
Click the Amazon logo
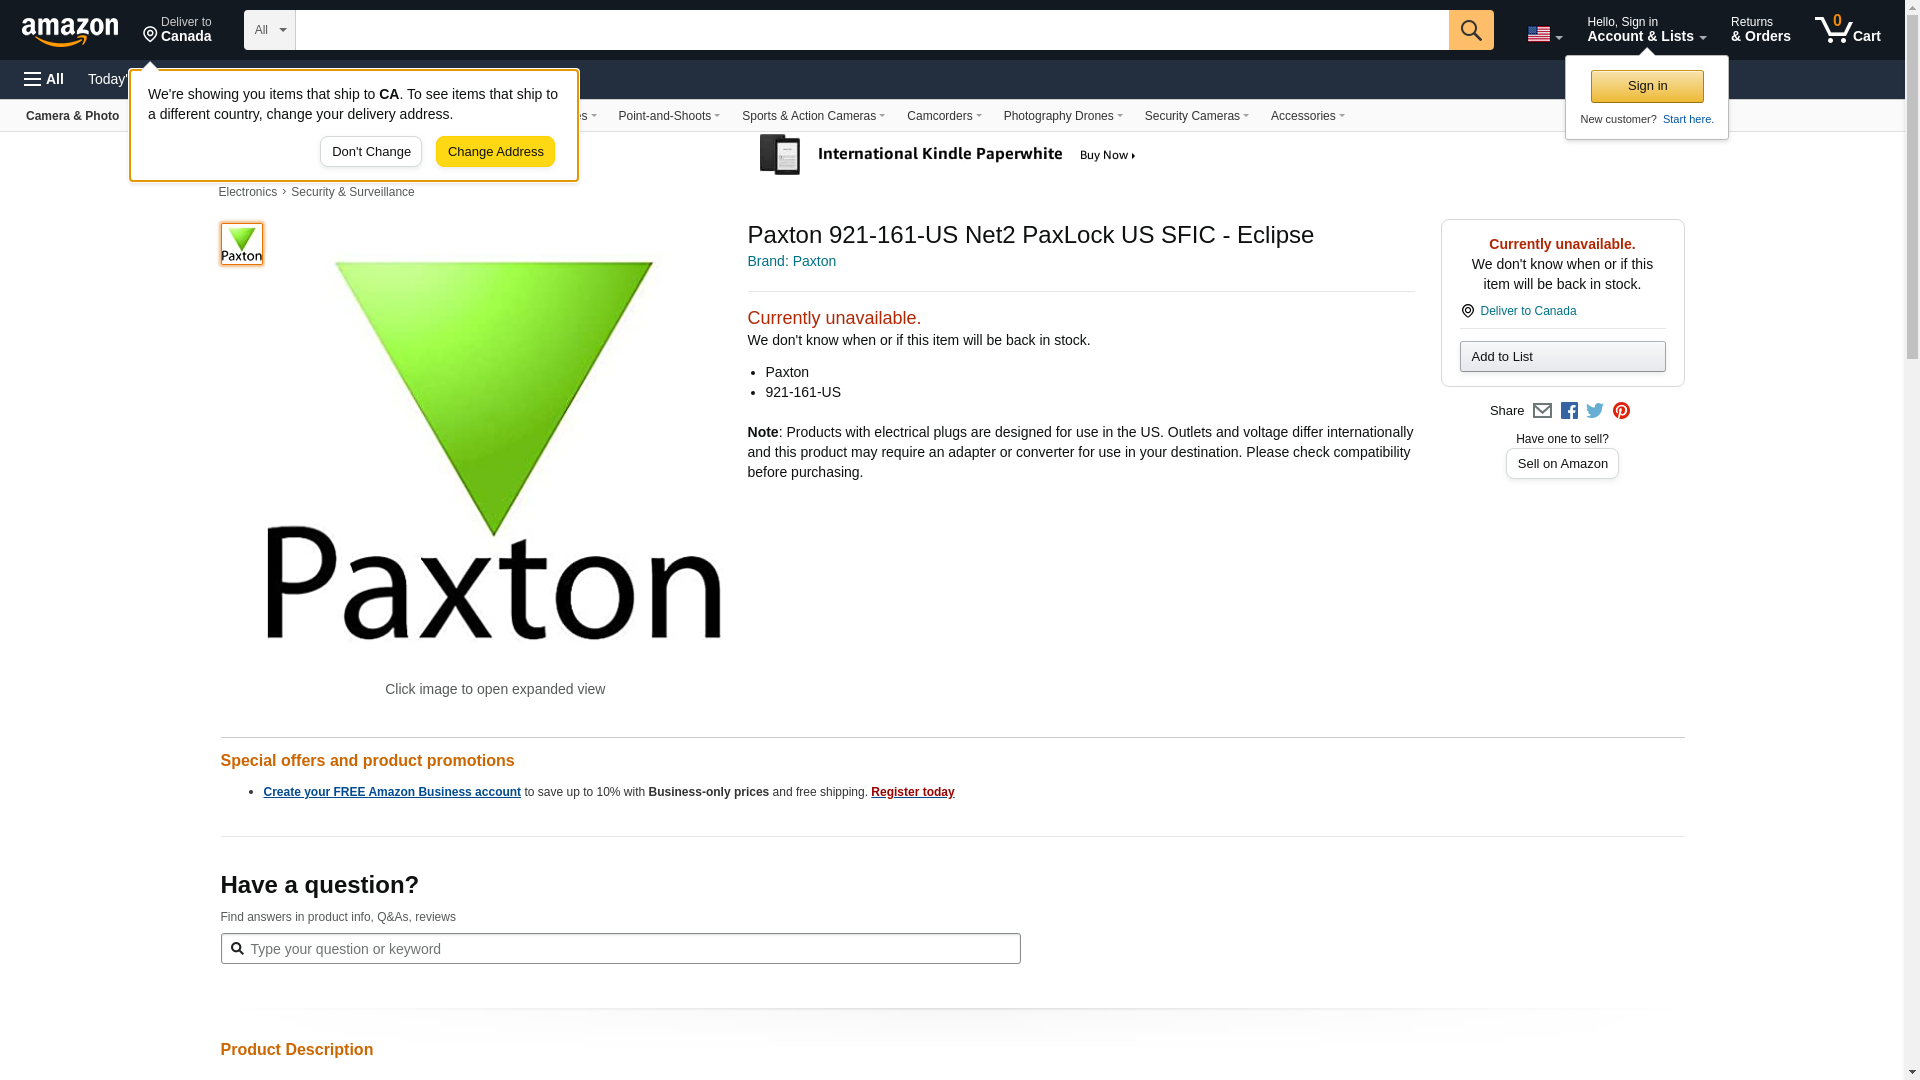pyautogui.click(x=70, y=31)
